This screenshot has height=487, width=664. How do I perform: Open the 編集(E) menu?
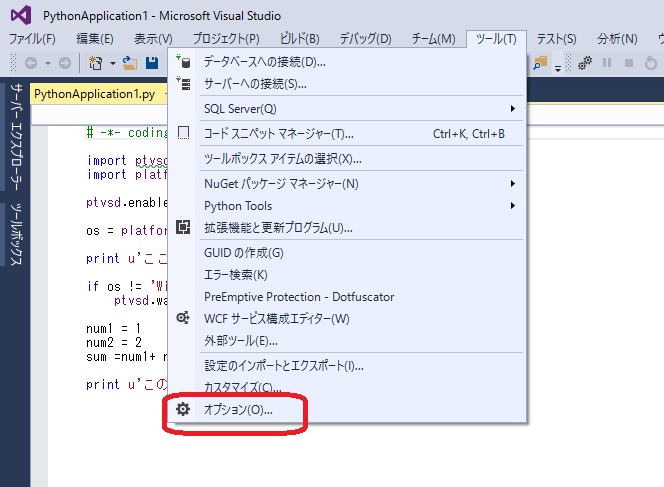click(94, 39)
